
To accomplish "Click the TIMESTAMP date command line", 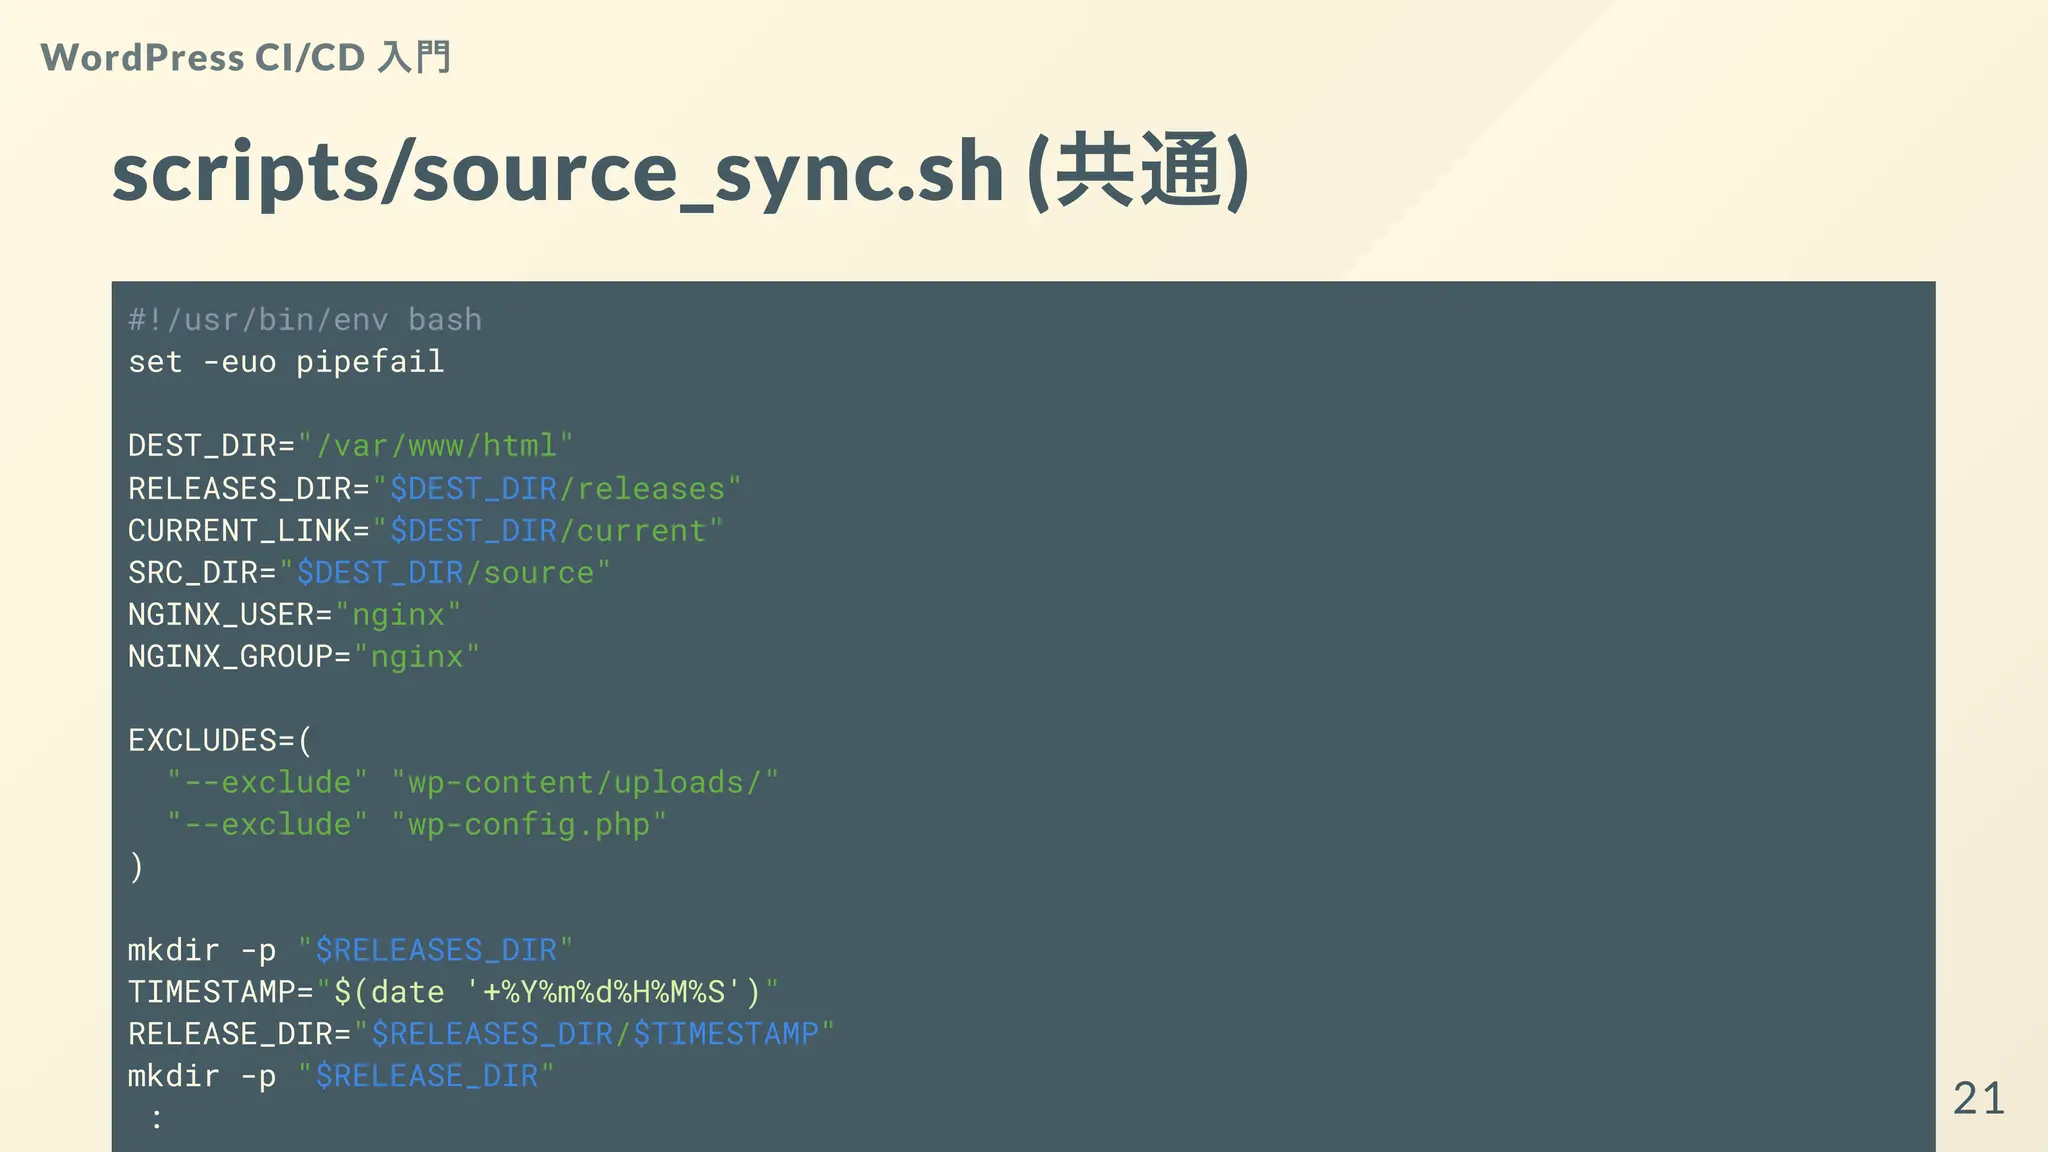I will pos(453,992).
